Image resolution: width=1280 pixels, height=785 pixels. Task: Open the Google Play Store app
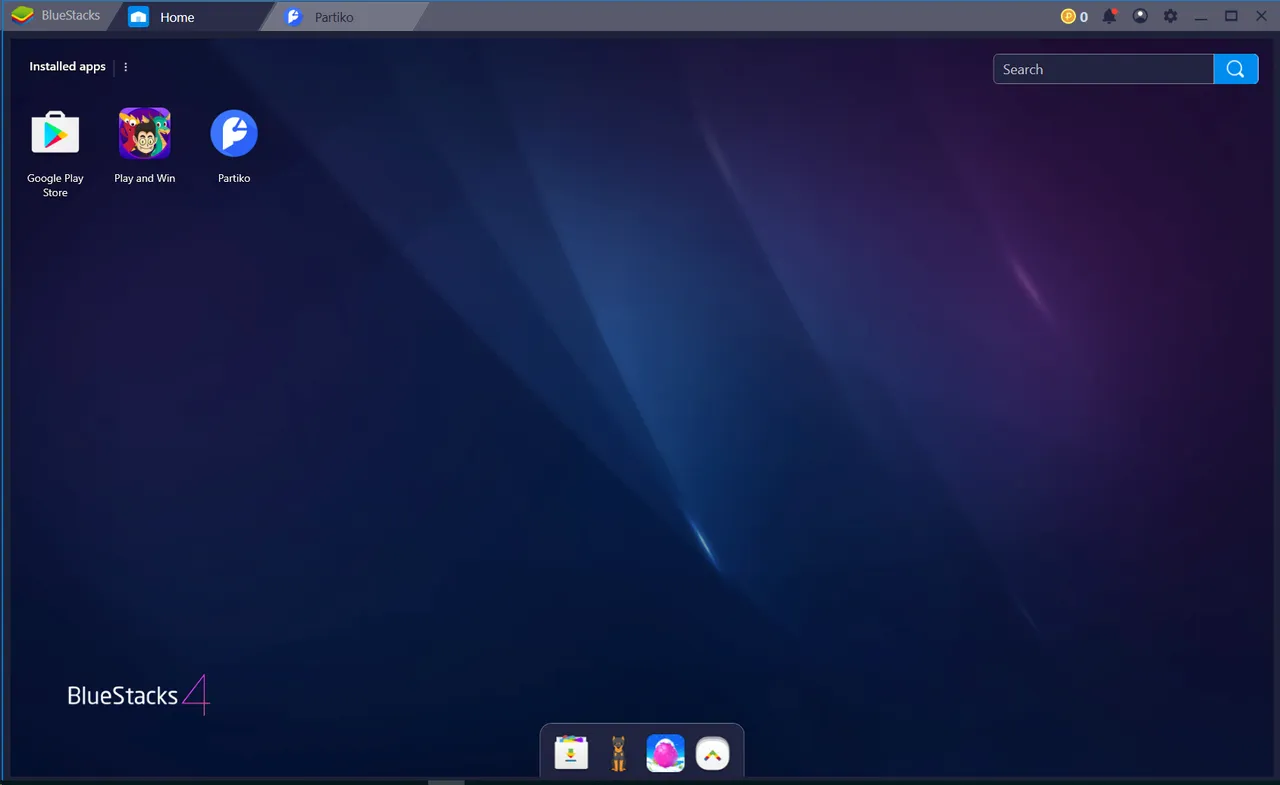(55, 134)
